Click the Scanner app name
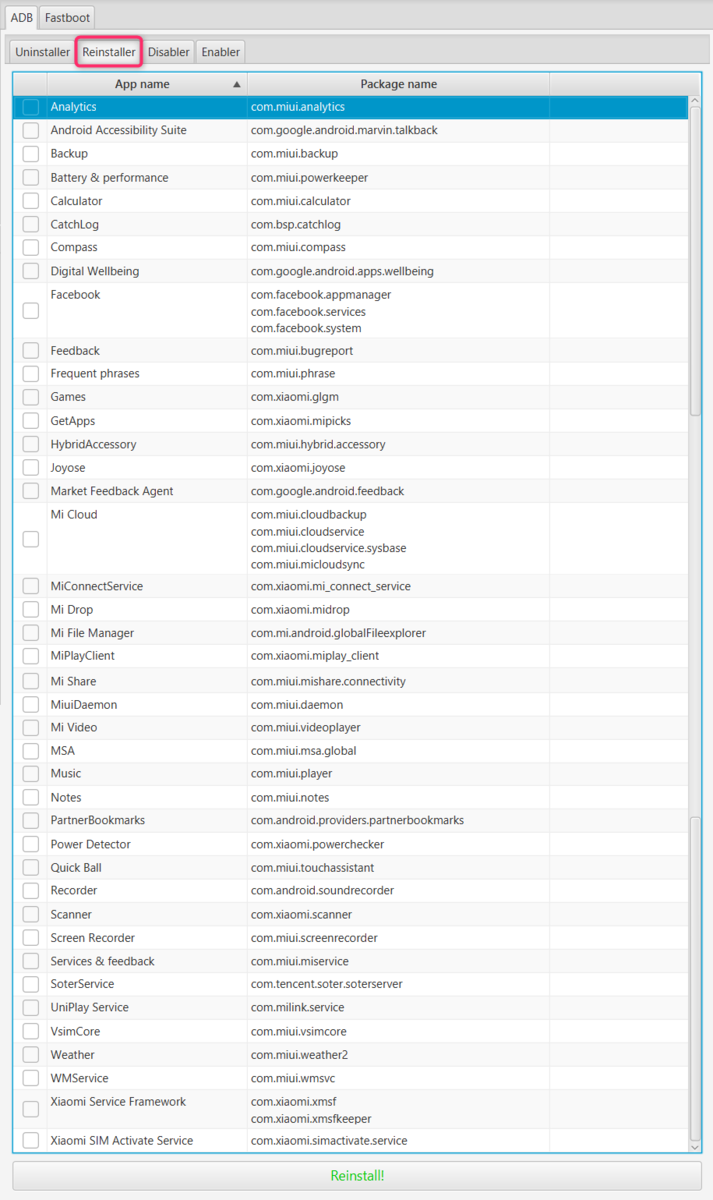 pos(71,914)
